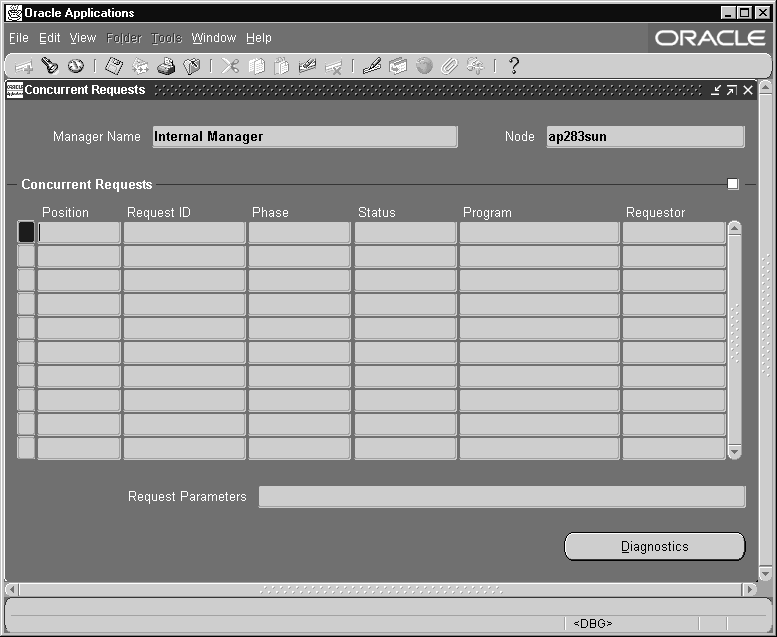
Task: Click the horizontal scrollbar dotted thumb
Action: coord(381,589)
